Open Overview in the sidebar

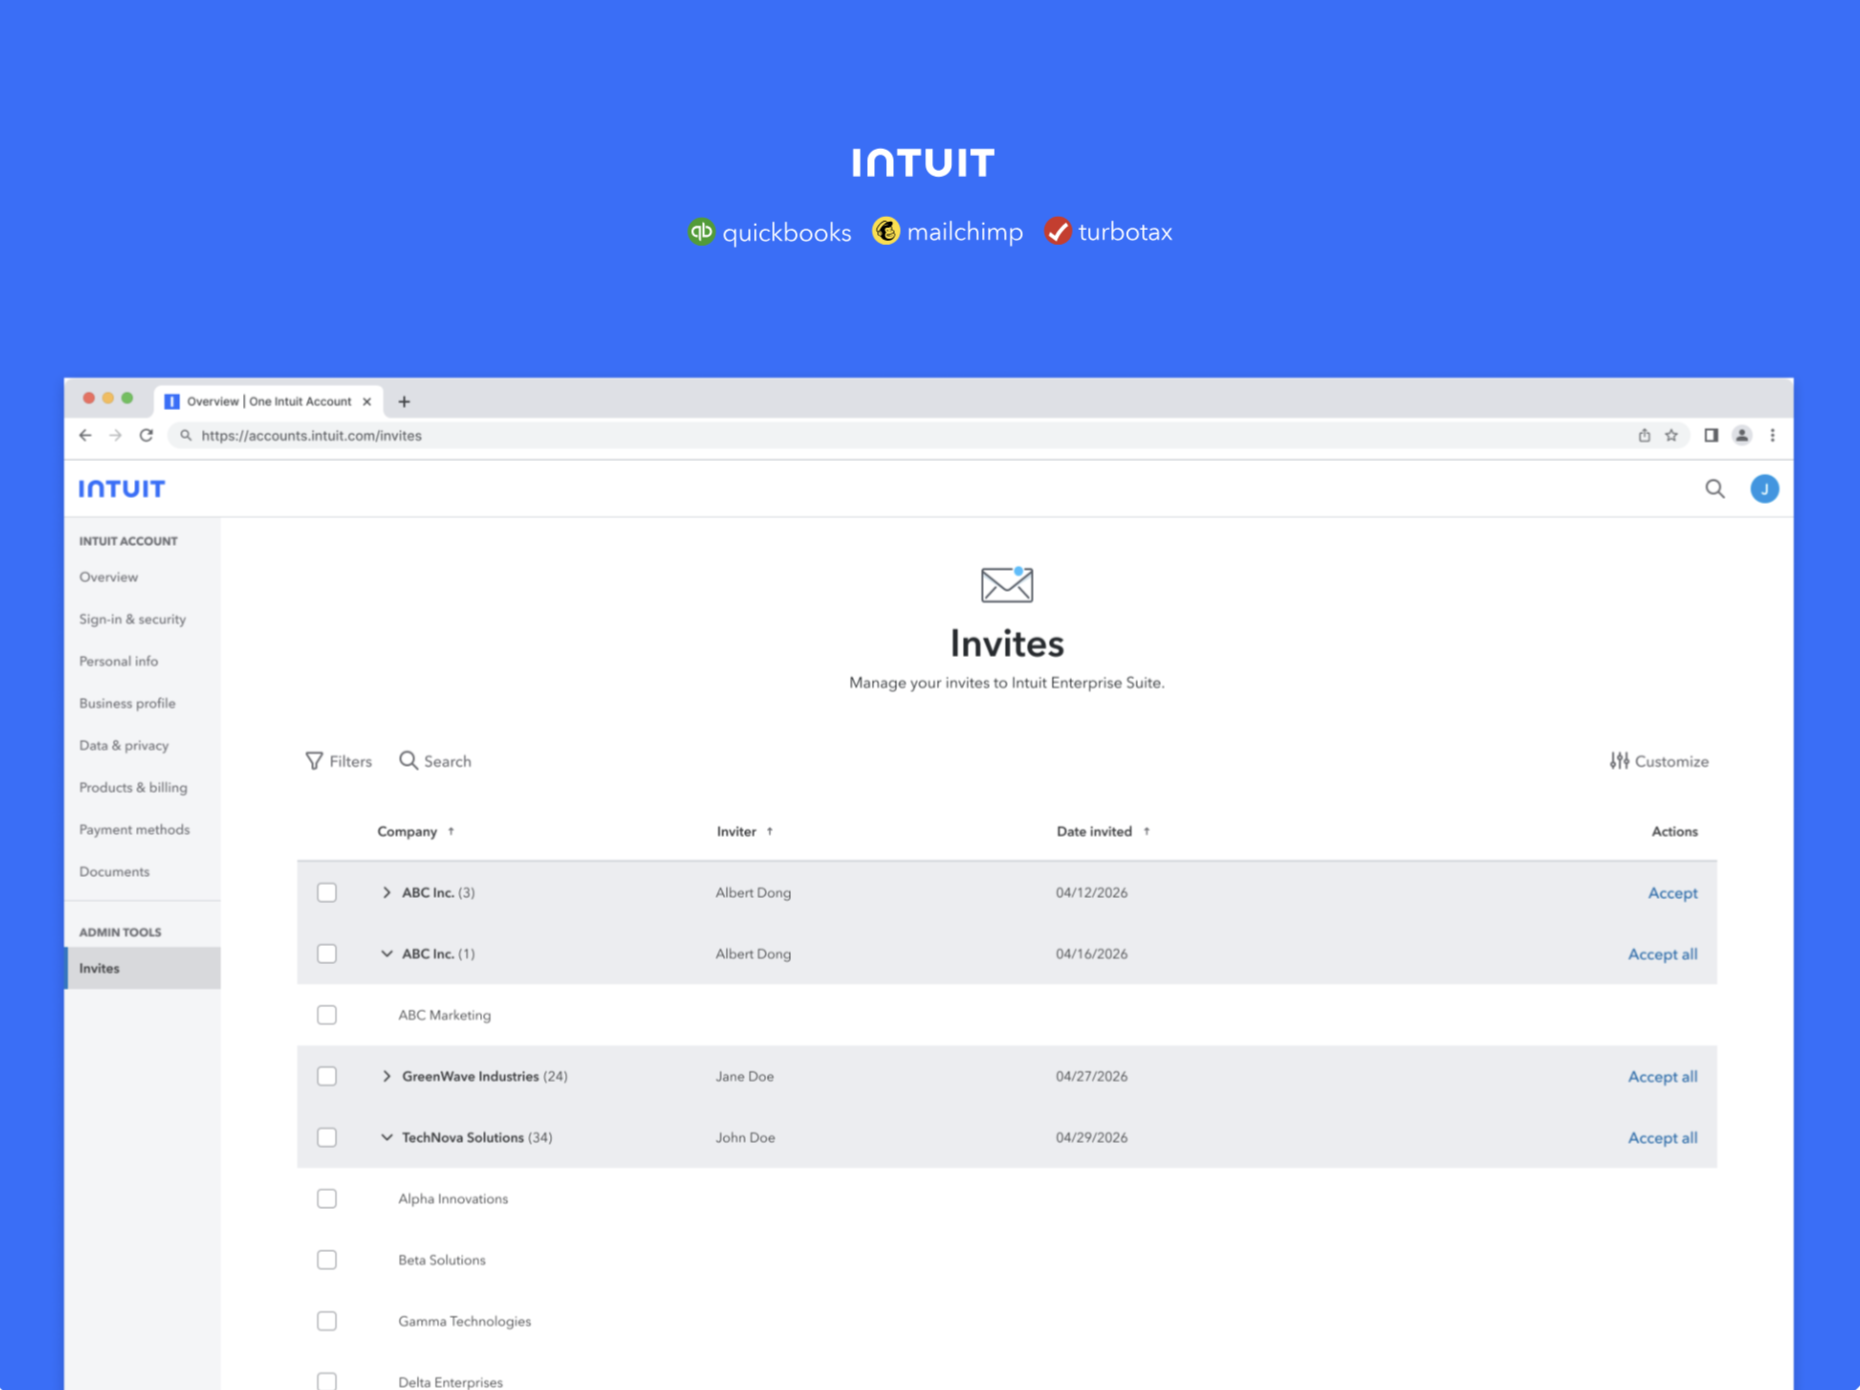click(x=109, y=577)
